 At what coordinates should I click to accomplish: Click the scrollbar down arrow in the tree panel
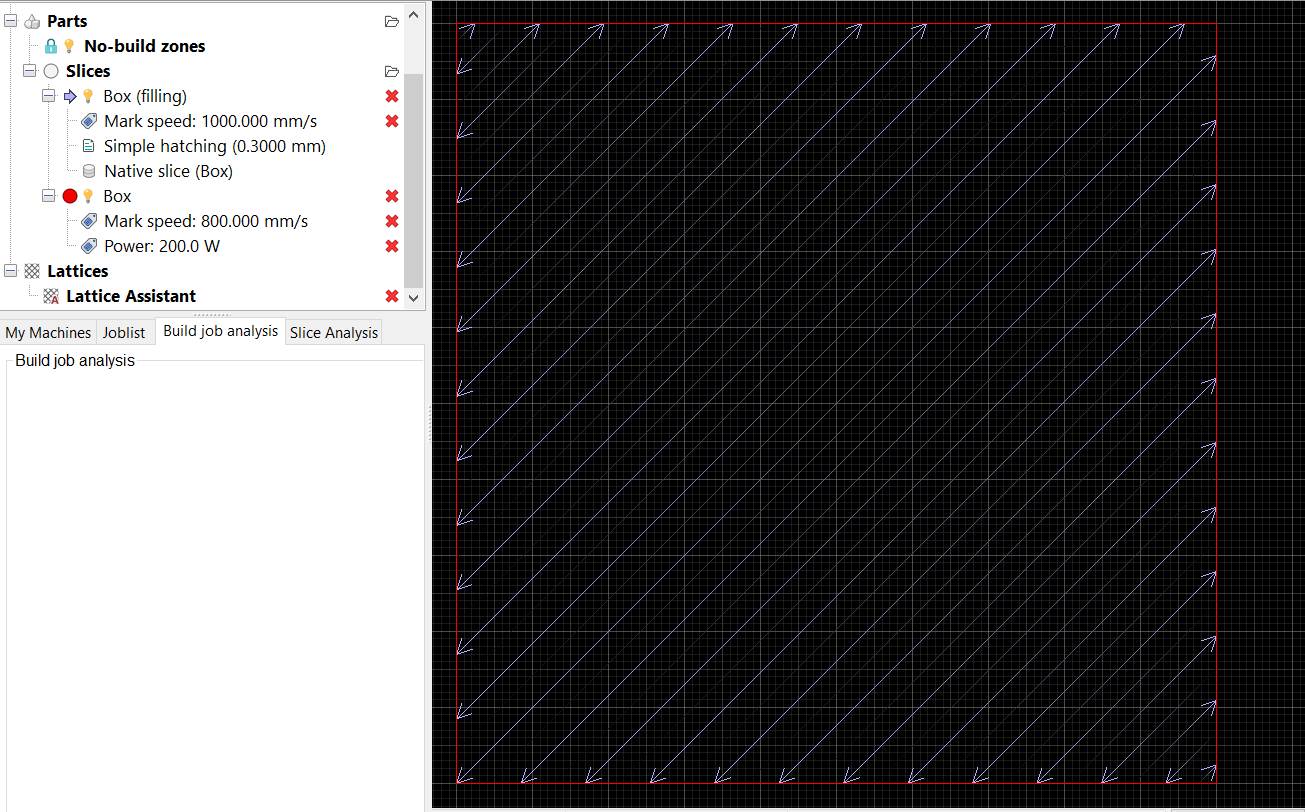pos(413,297)
